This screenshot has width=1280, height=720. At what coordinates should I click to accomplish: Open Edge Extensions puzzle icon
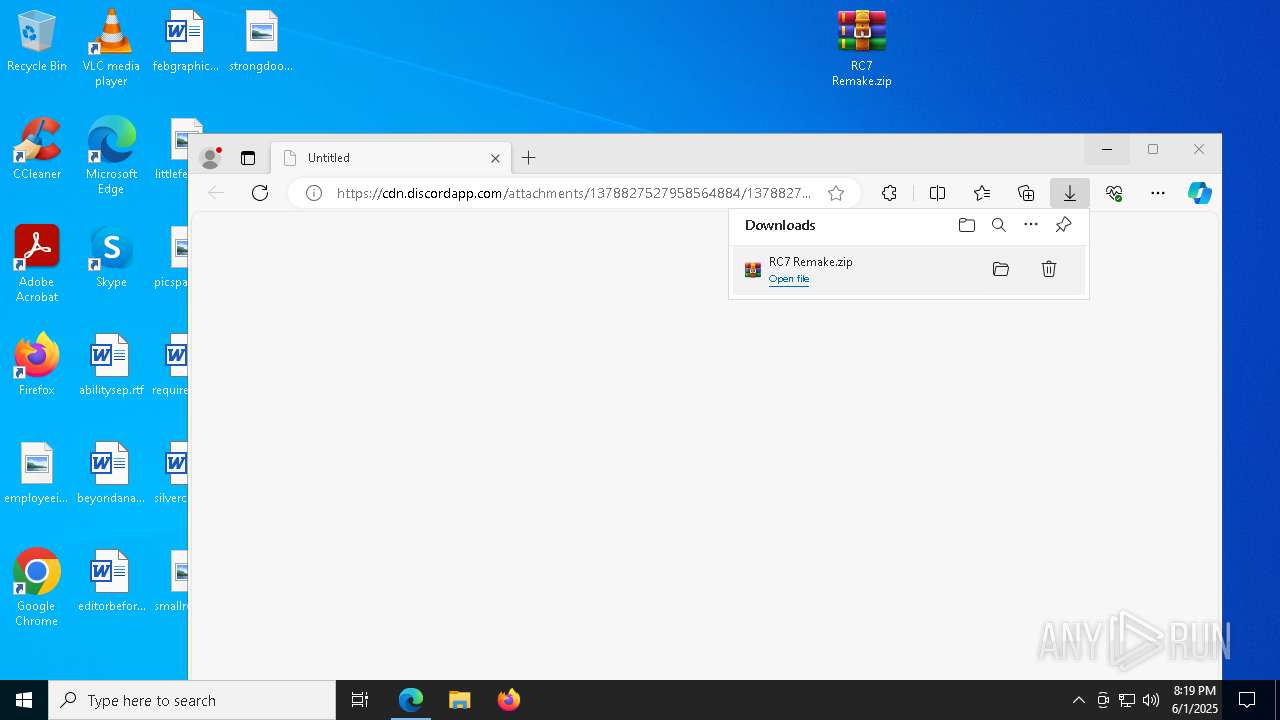889,193
